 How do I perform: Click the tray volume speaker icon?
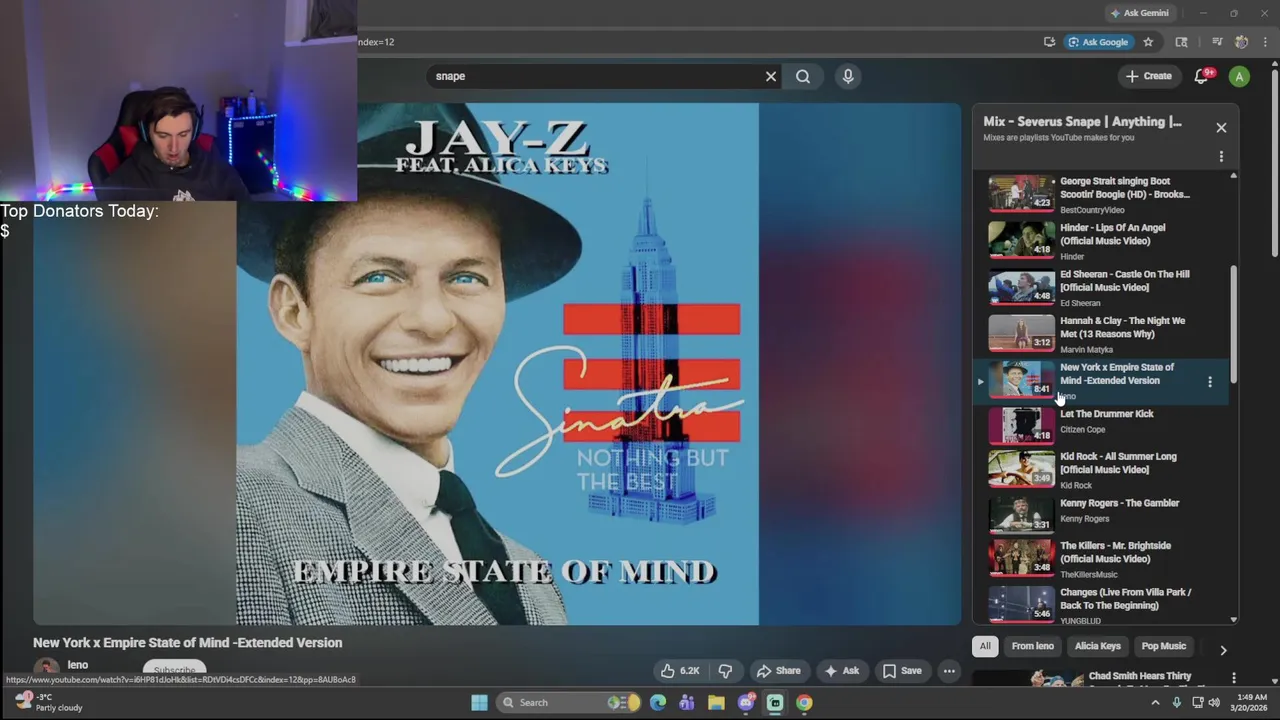coord(1213,703)
